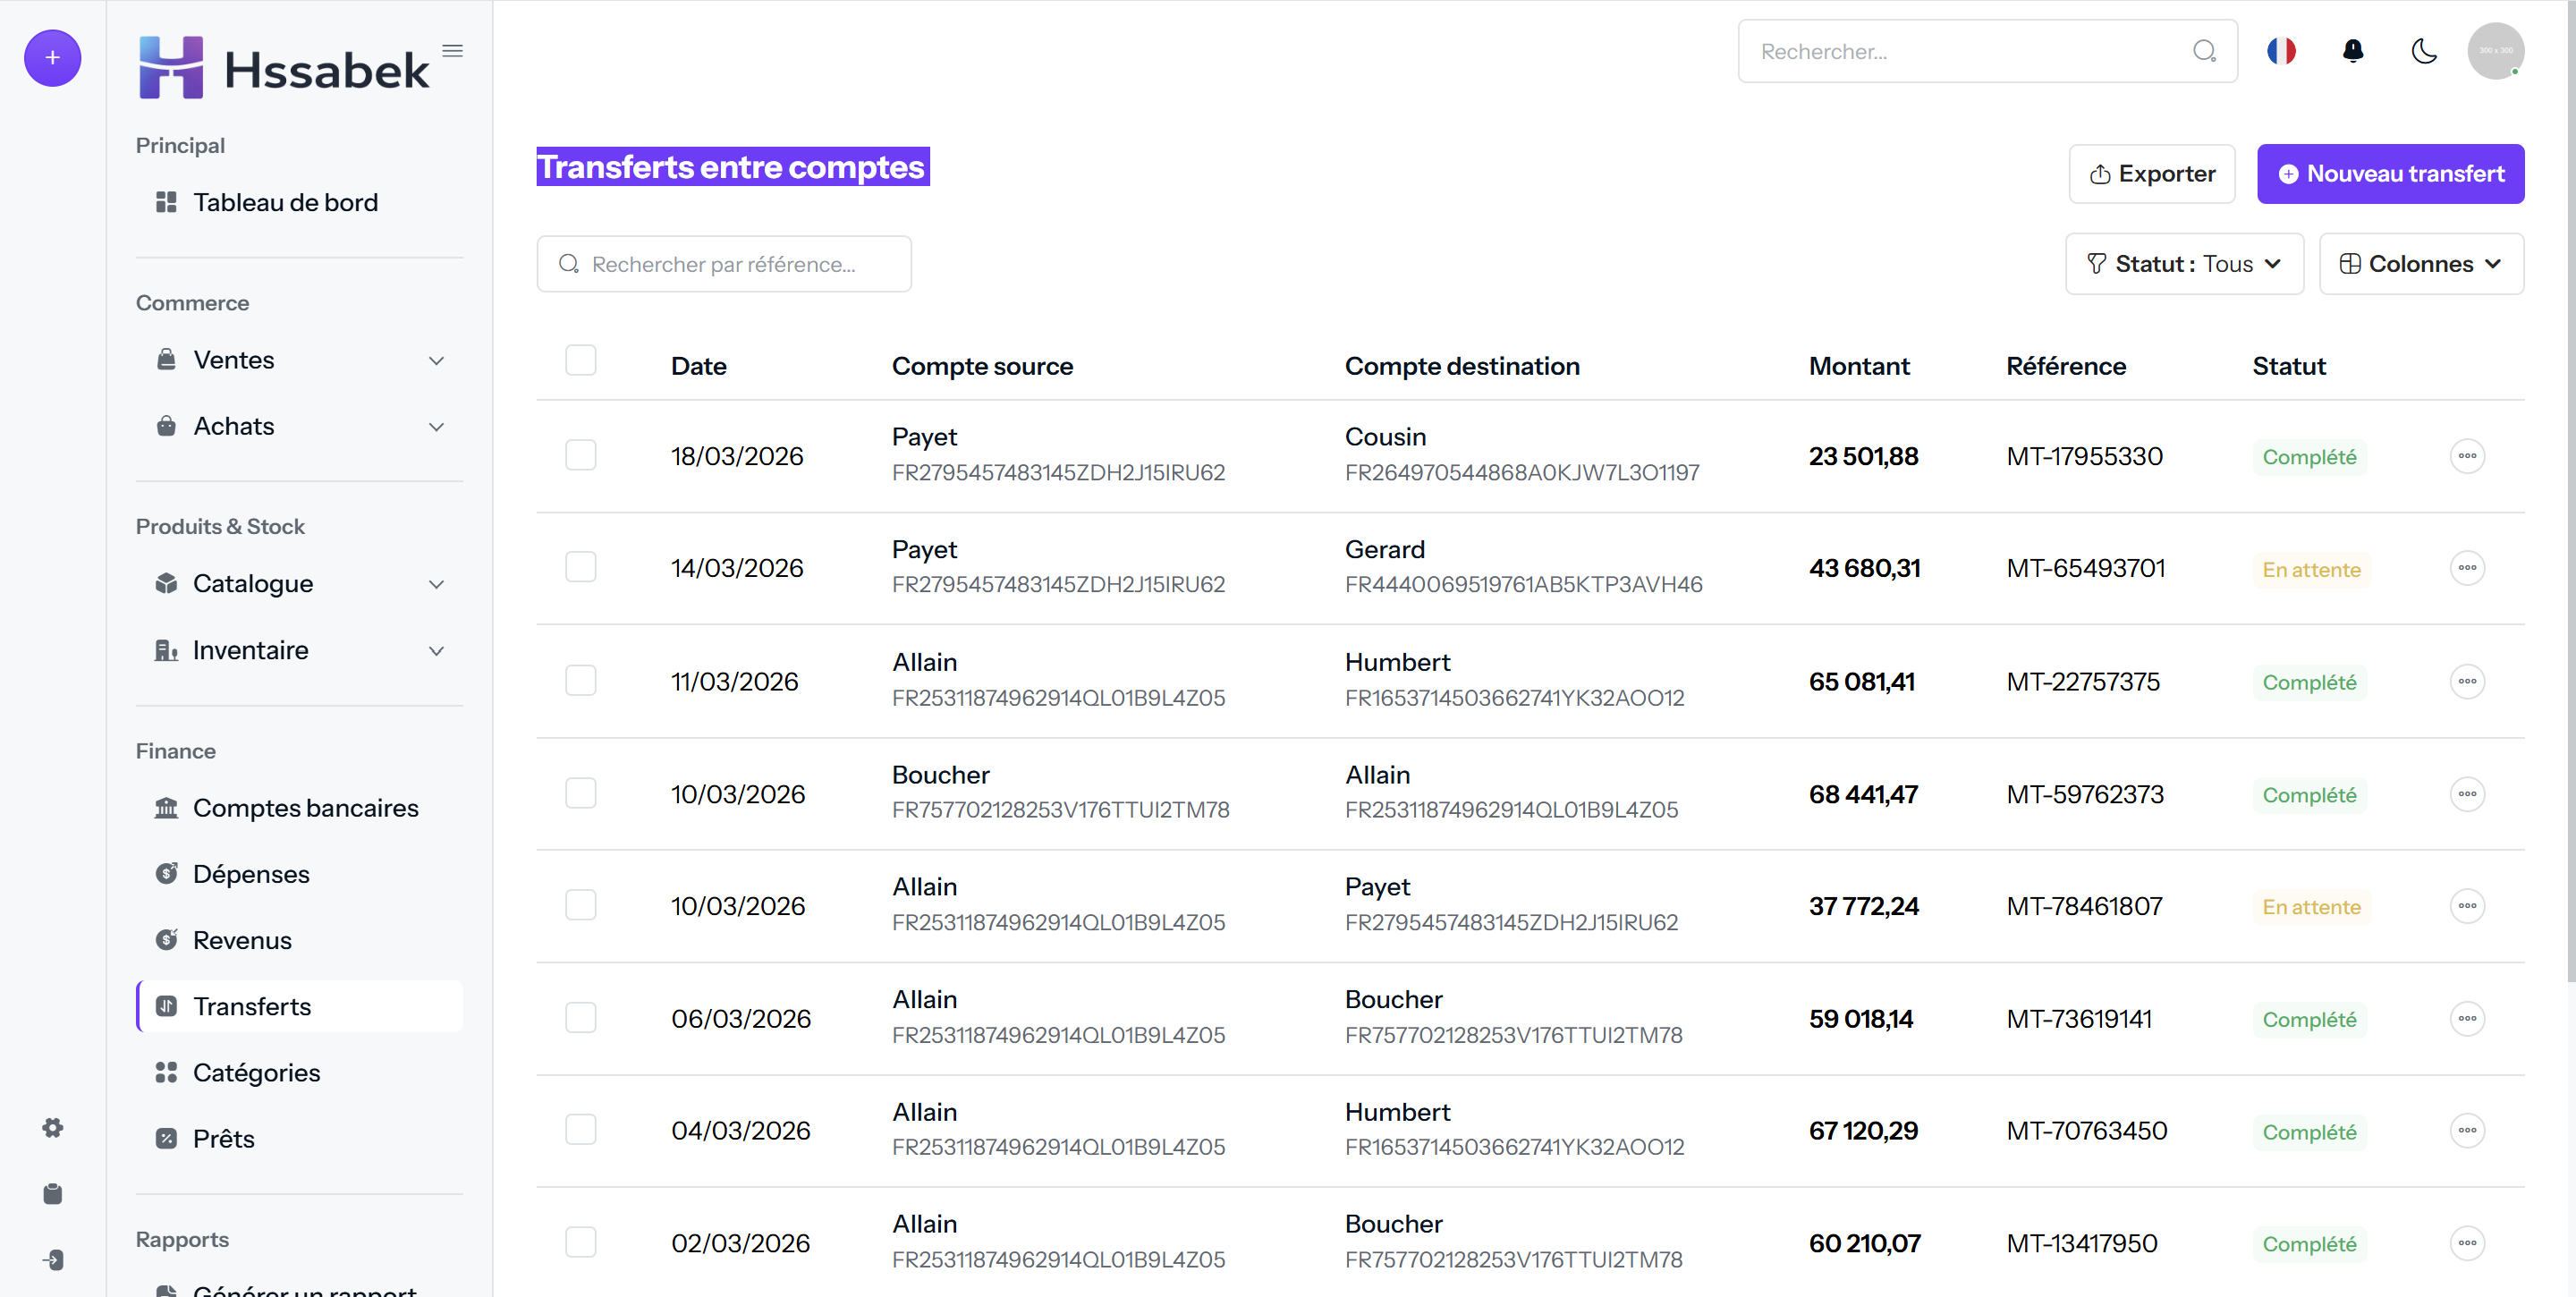Click the Exporter button

pyautogui.click(x=2152, y=174)
